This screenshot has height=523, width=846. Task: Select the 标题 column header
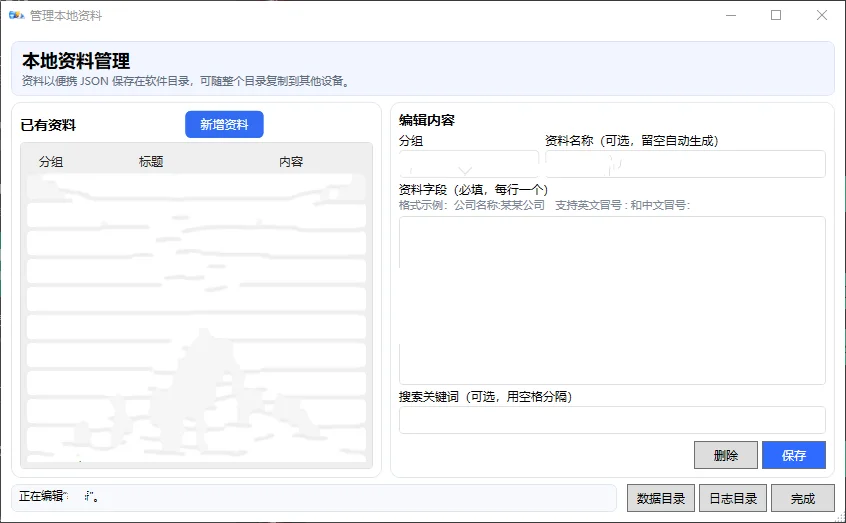click(151, 161)
